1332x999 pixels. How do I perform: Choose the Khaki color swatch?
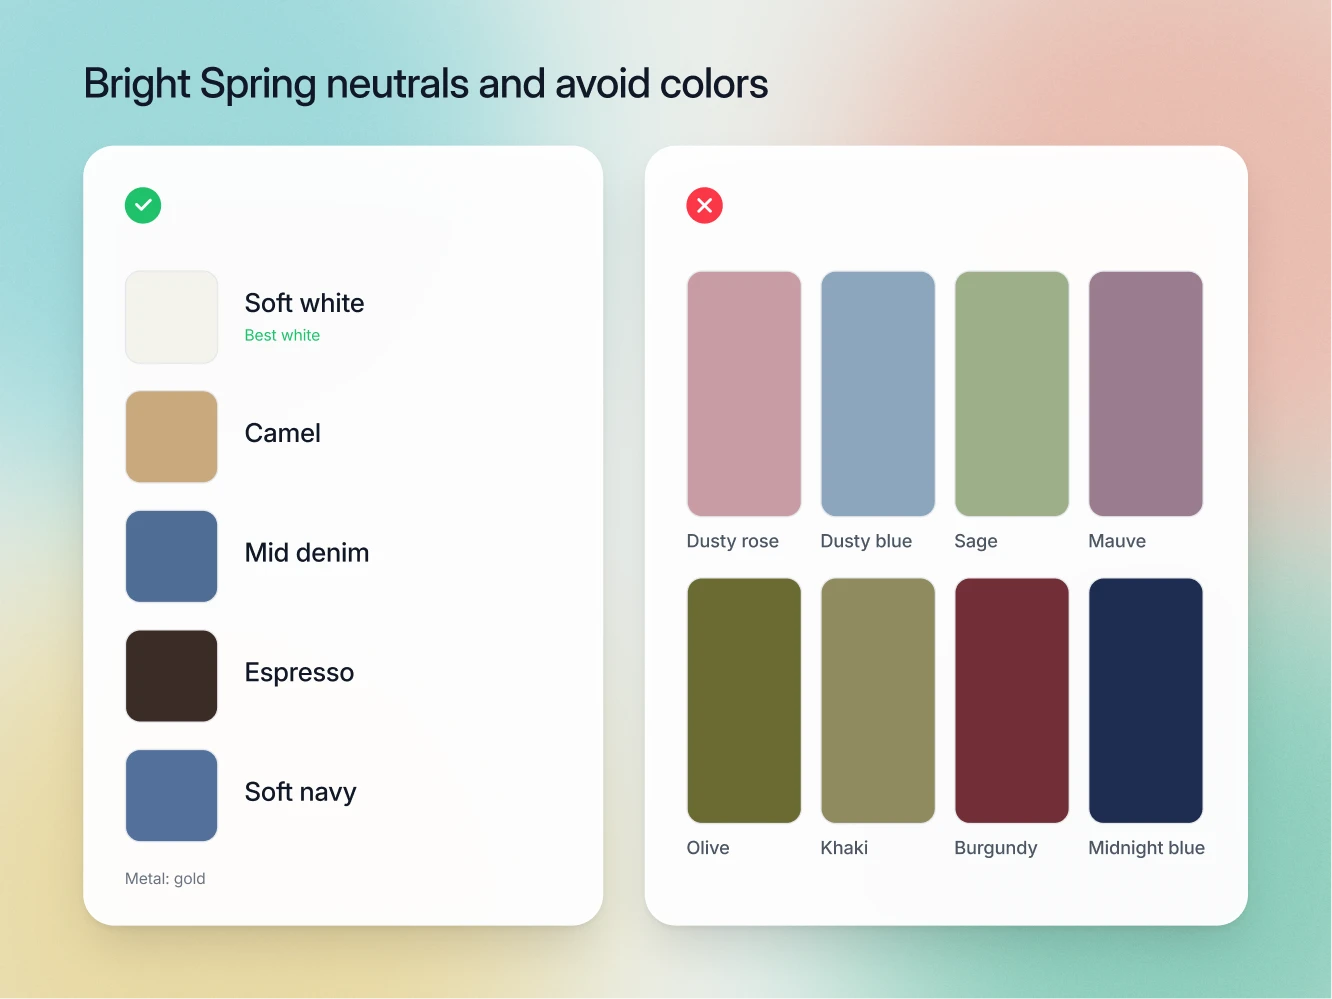878,701
